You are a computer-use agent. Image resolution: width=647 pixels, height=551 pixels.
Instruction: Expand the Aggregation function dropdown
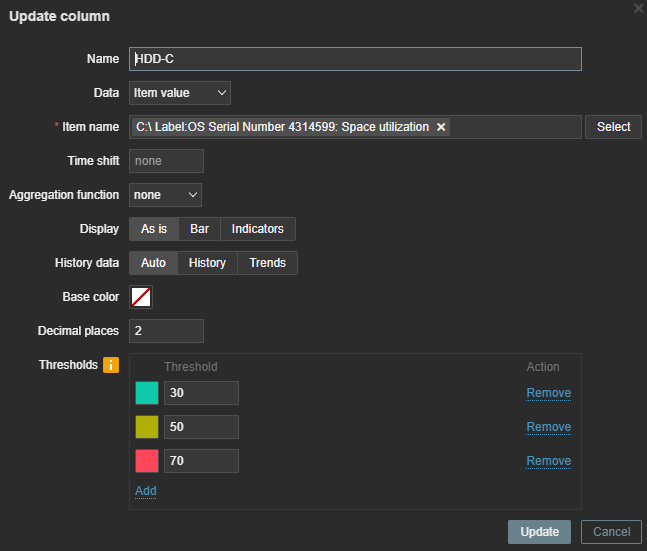(166, 195)
